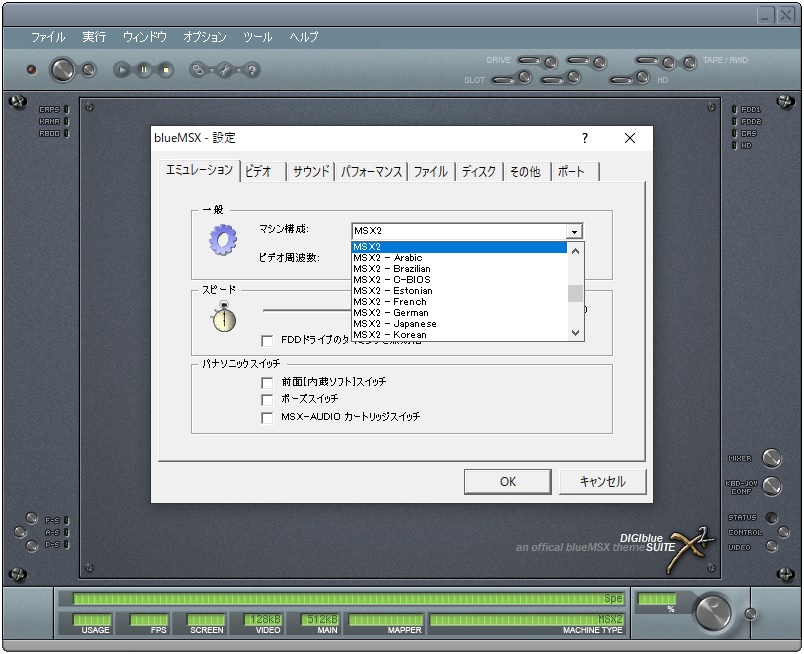Open the パフォーマンス tab

click(371, 171)
